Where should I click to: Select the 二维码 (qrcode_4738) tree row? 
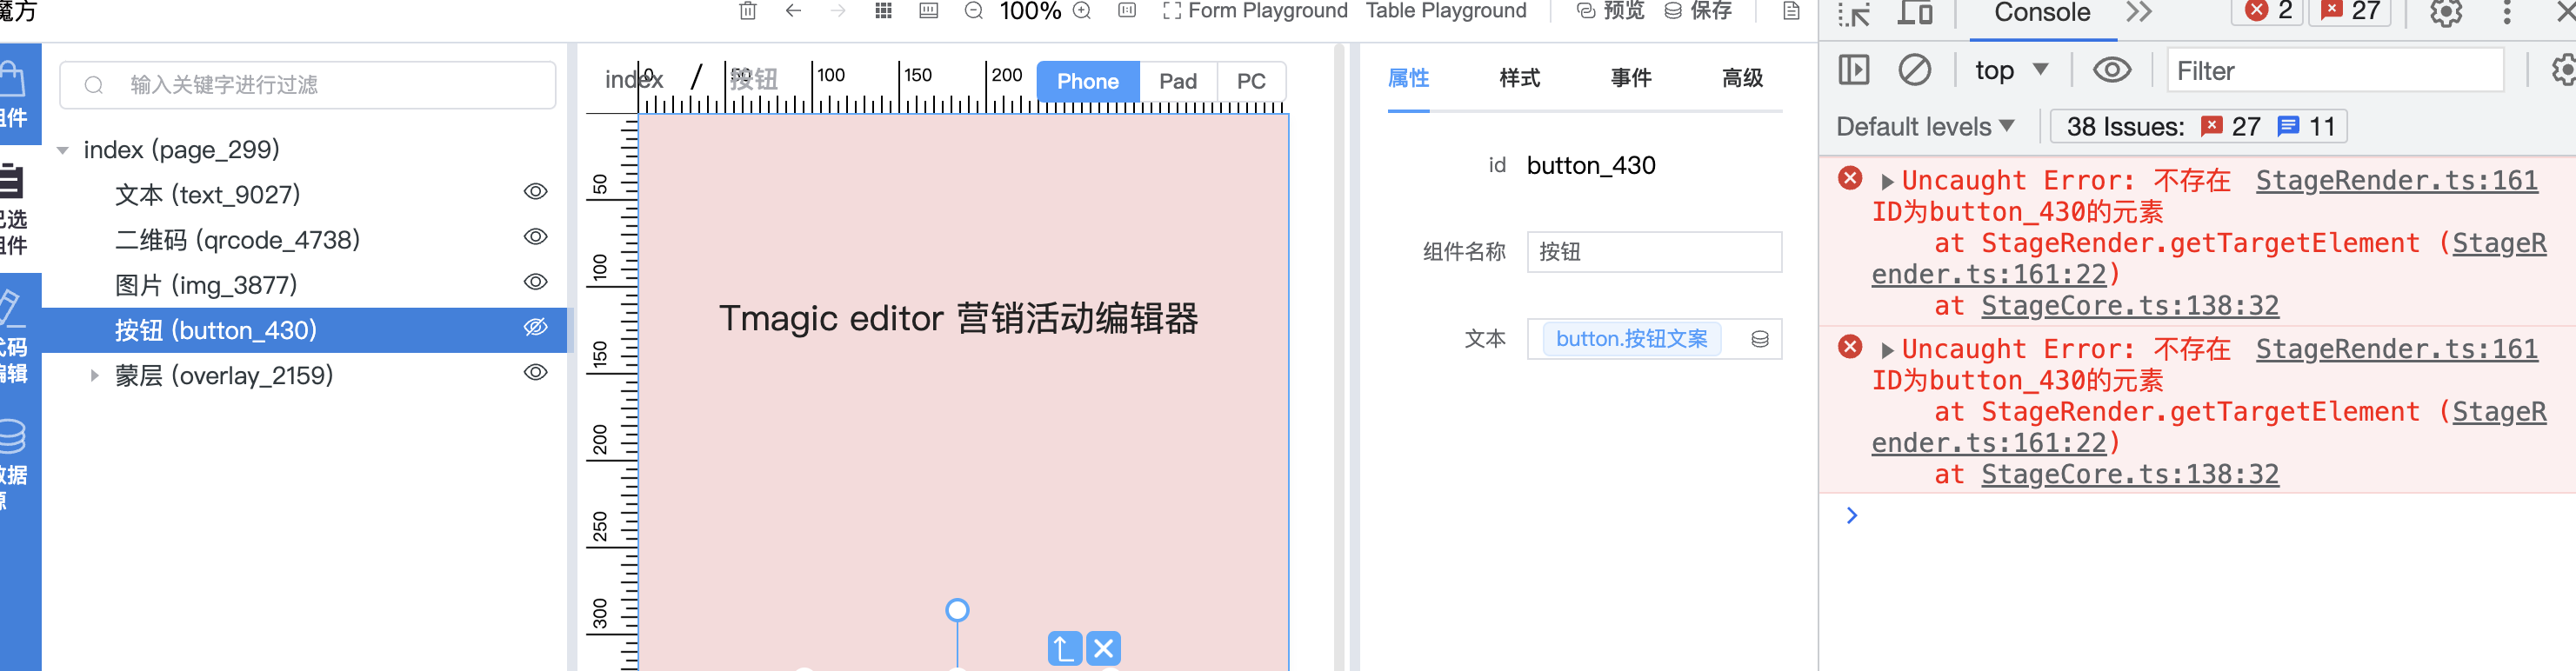point(304,240)
